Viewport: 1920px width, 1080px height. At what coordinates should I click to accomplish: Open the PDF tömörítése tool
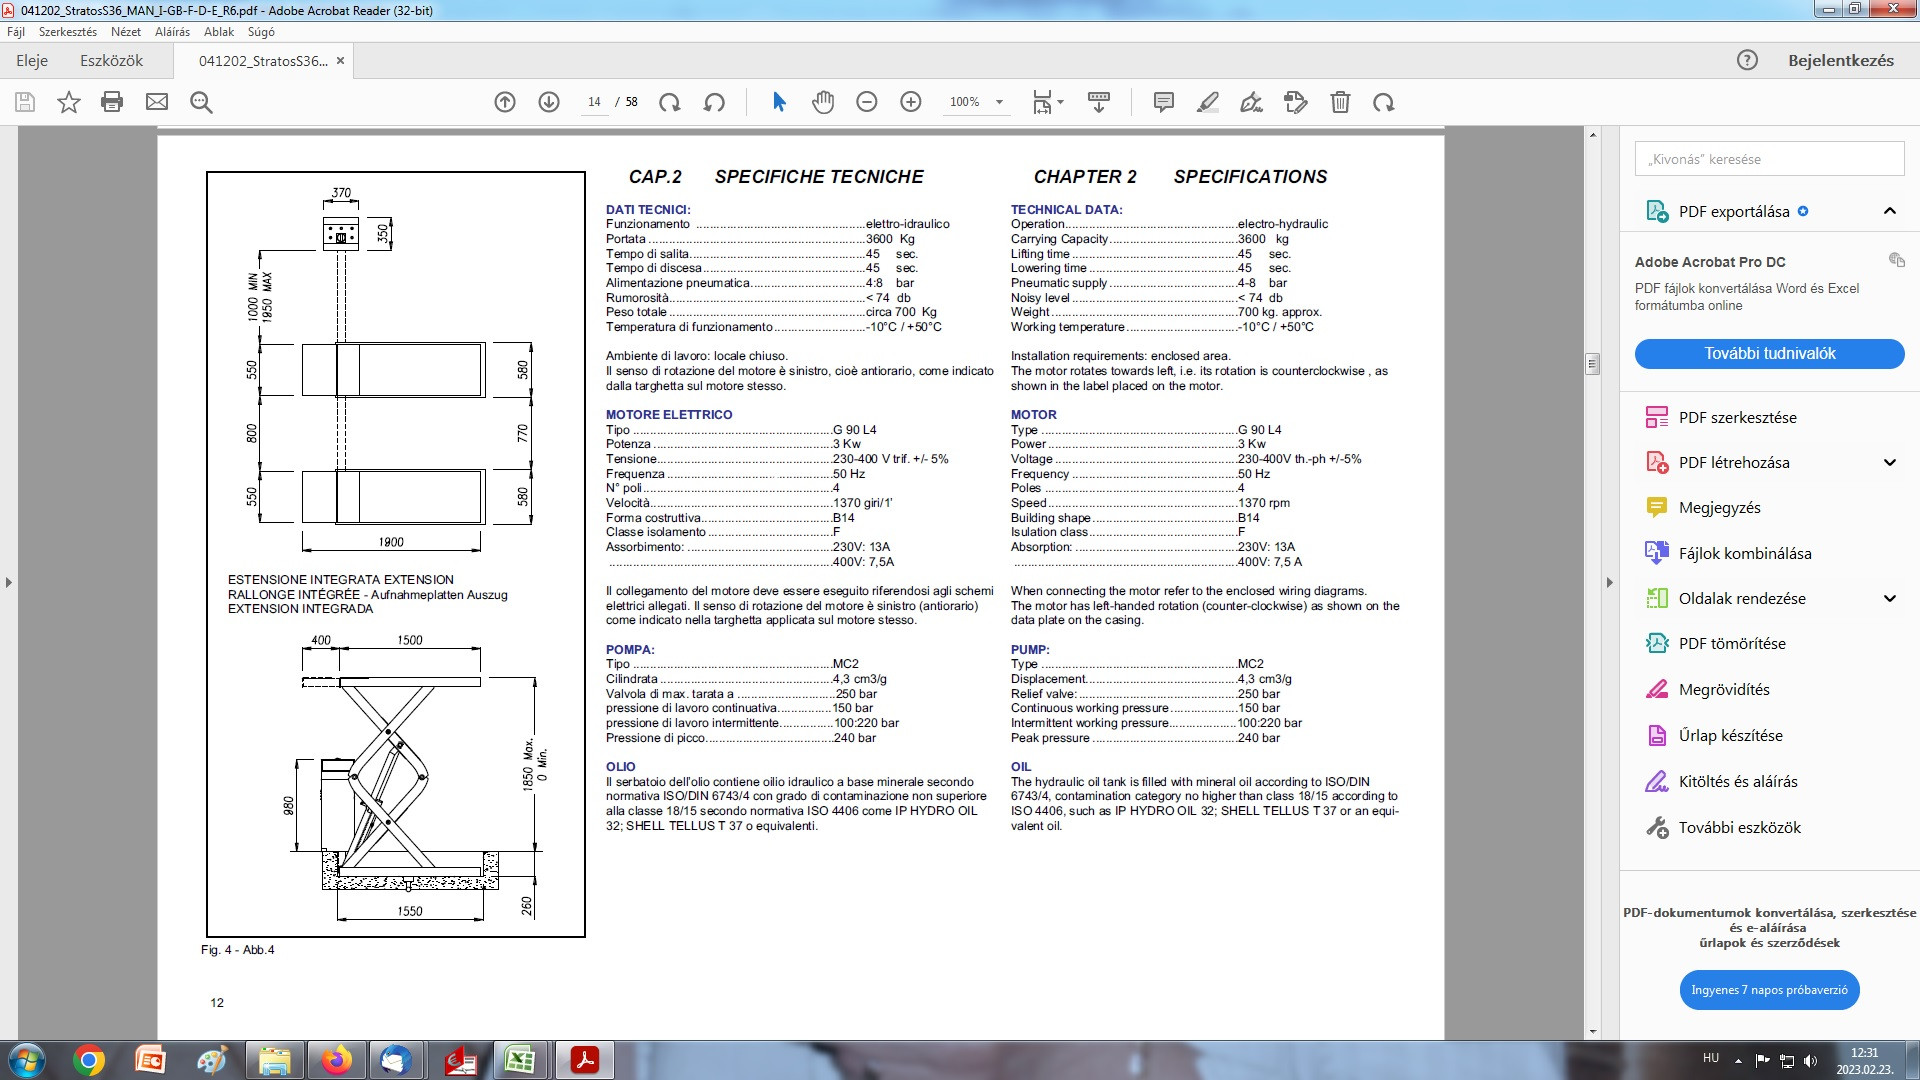[1732, 643]
